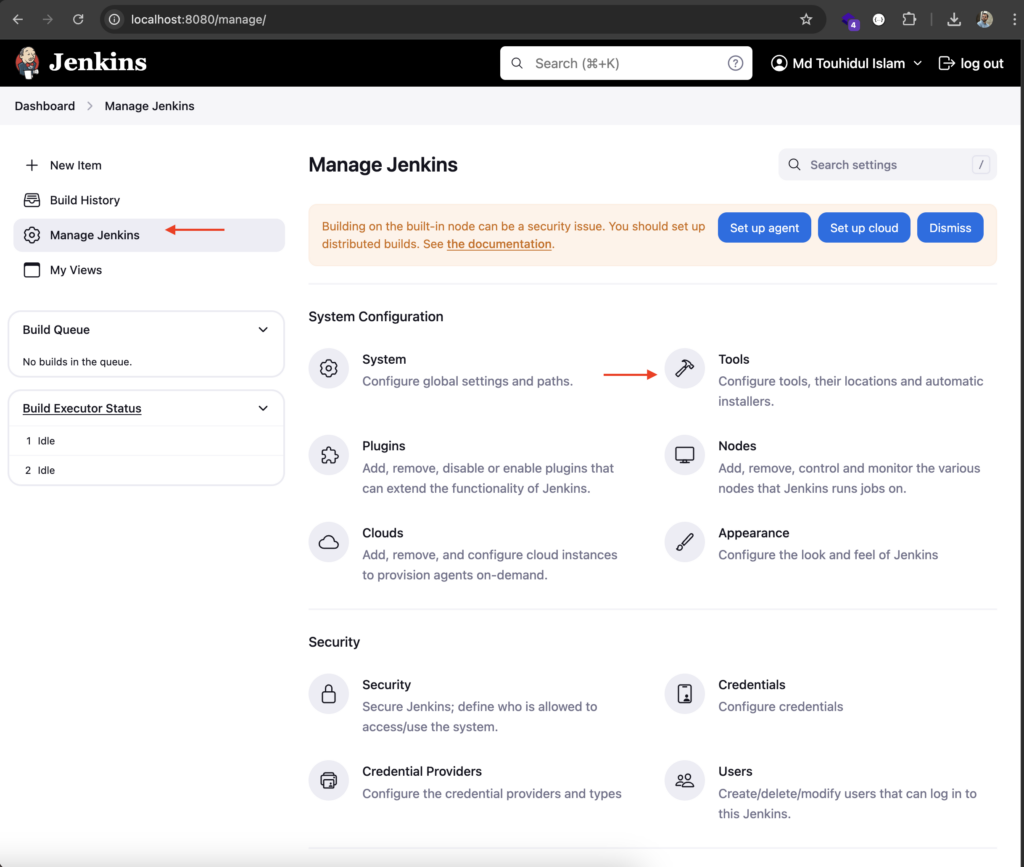Open the Nodes title

pyautogui.click(x=737, y=446)
